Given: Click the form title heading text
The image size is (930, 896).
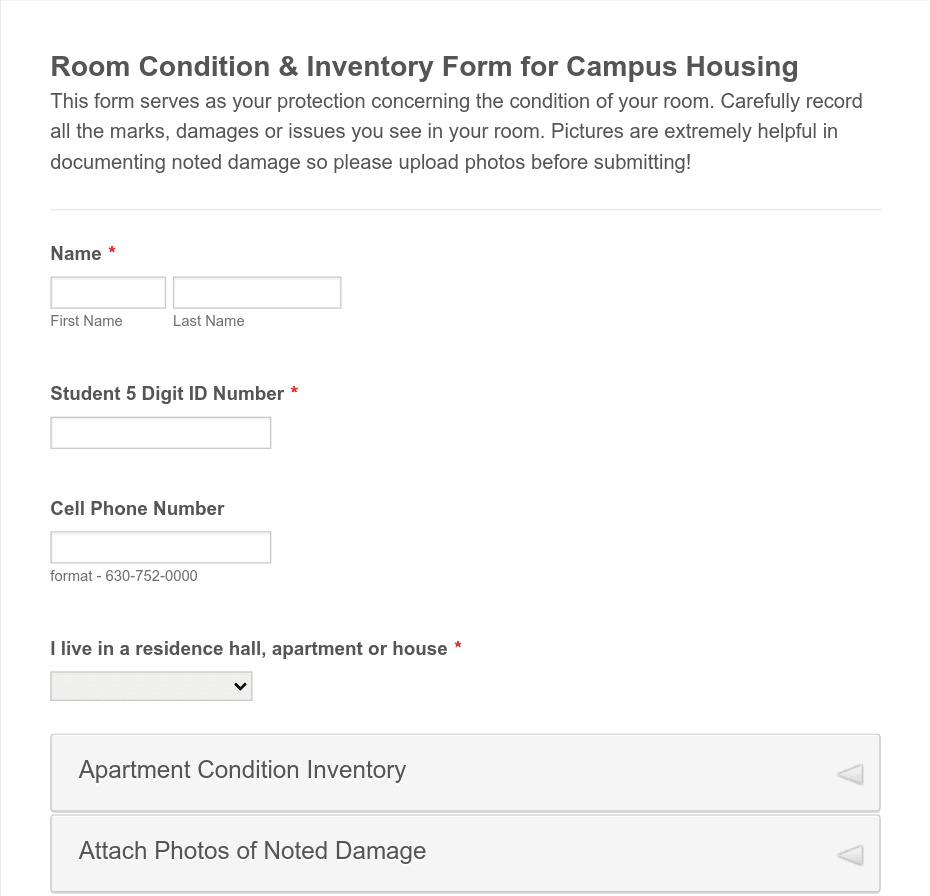Looking at the screenshot, I should click(424, 66).
